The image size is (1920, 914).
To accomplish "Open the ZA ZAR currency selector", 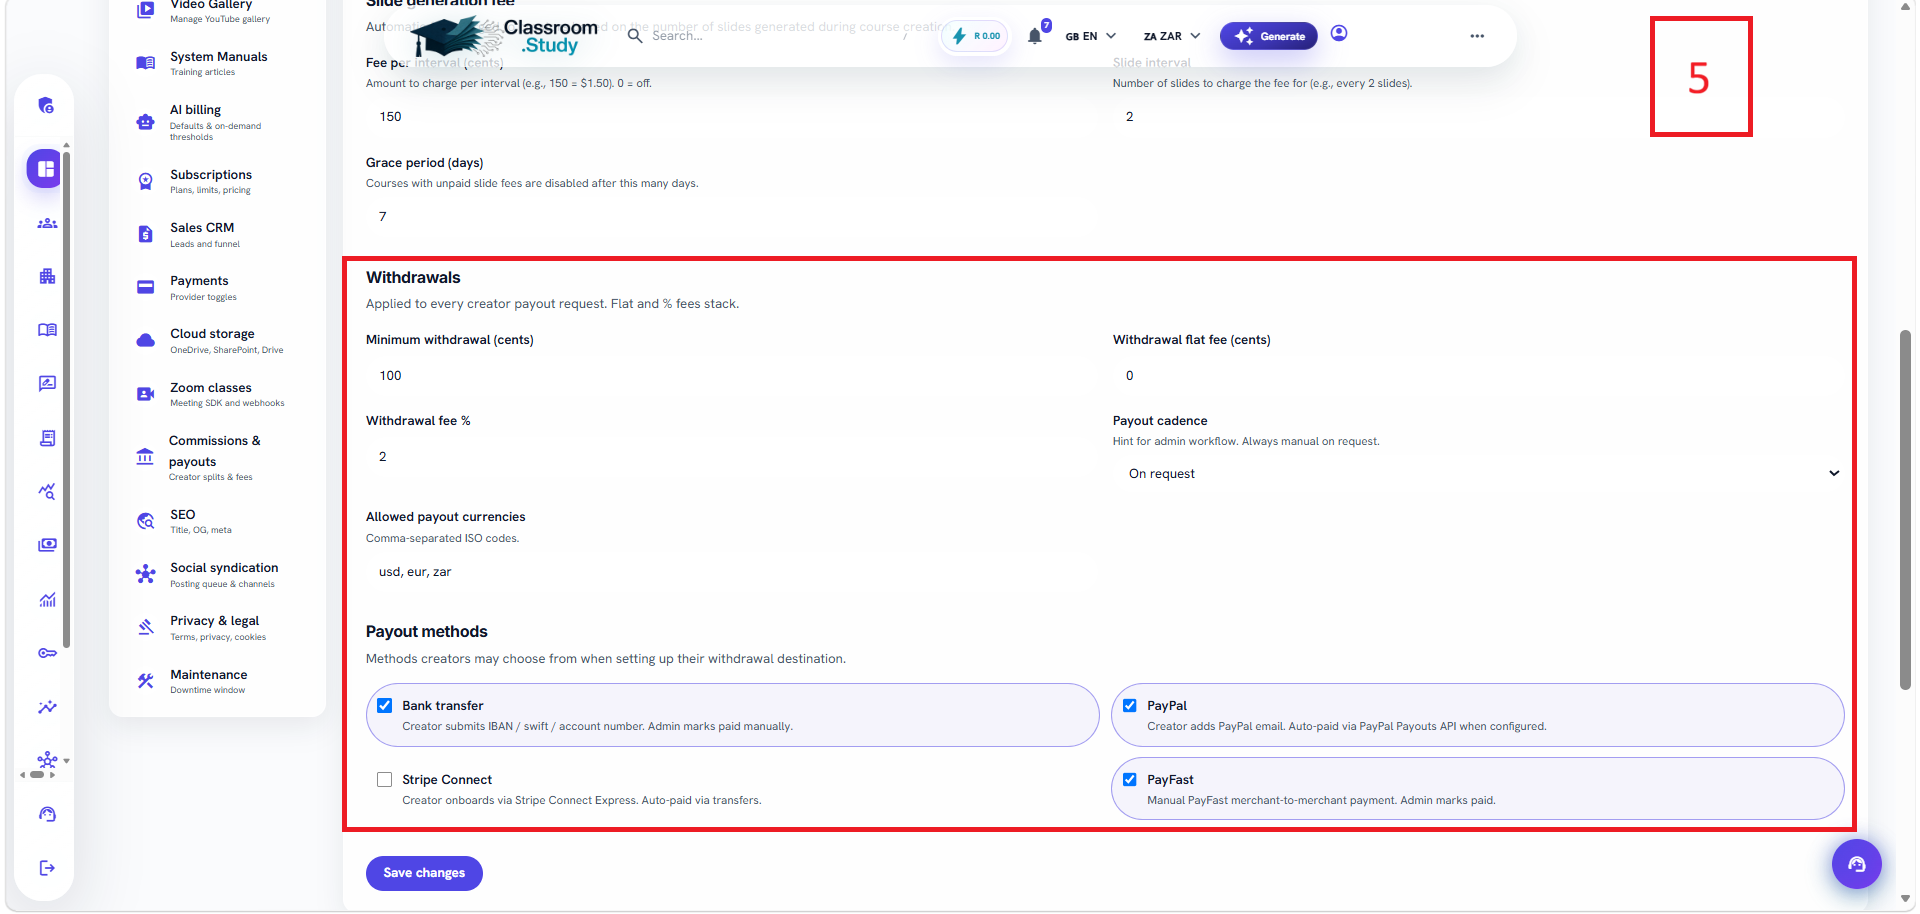I will 1172,36.
